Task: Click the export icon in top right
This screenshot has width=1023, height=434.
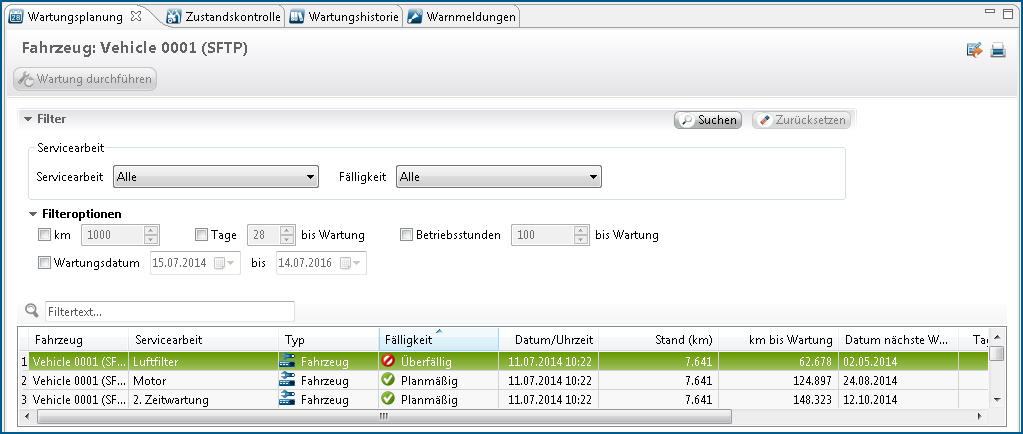Action: coord(974,50)
